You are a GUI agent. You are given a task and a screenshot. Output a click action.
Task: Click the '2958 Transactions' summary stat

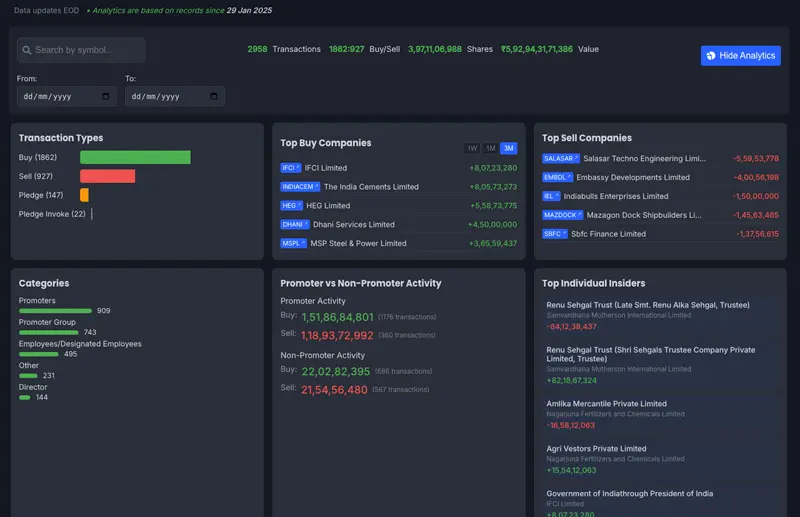point(284,49)
